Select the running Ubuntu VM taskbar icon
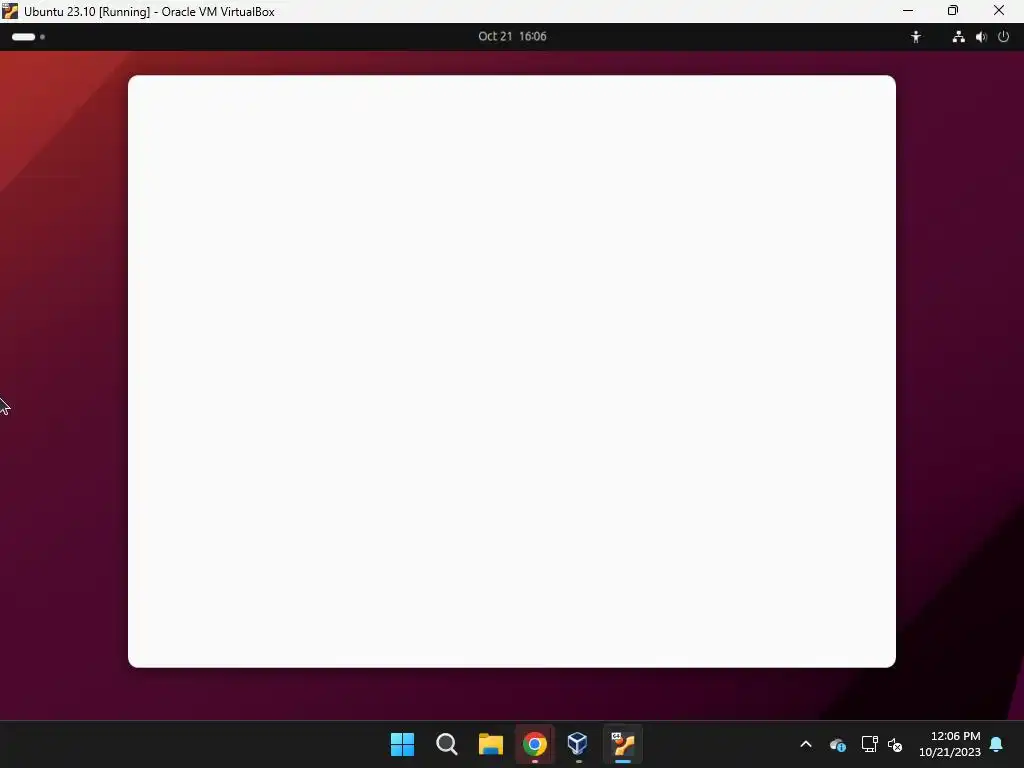This screenshot has height=768, width=1024. point(623,744)
